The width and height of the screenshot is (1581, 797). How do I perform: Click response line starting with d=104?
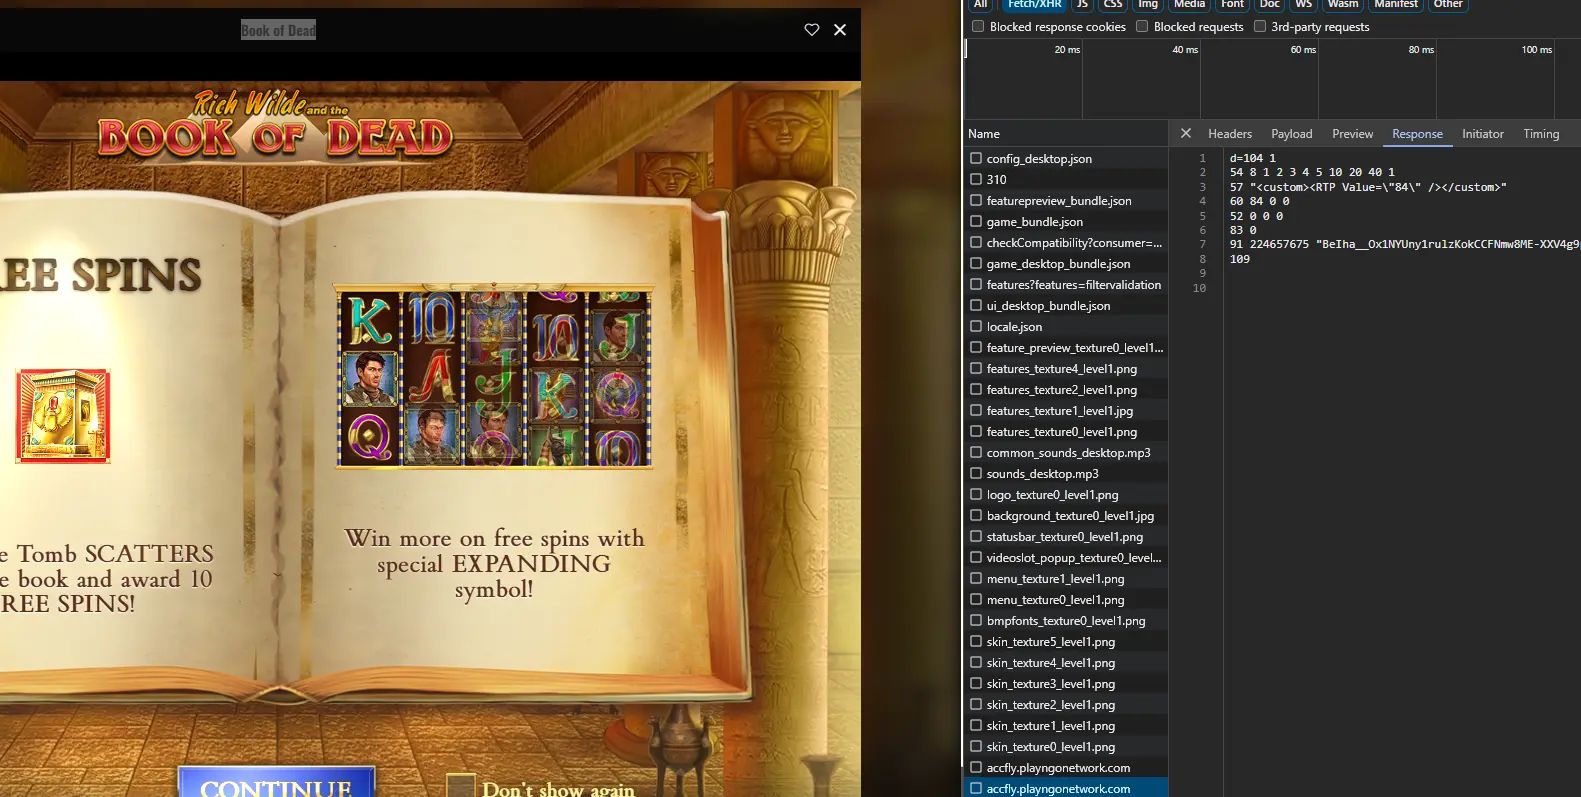coord(1253,158)
